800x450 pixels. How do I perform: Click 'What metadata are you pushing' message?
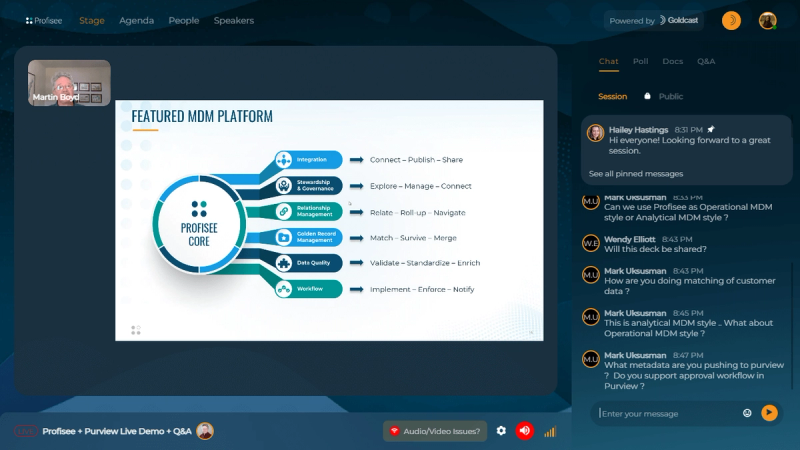694,376
